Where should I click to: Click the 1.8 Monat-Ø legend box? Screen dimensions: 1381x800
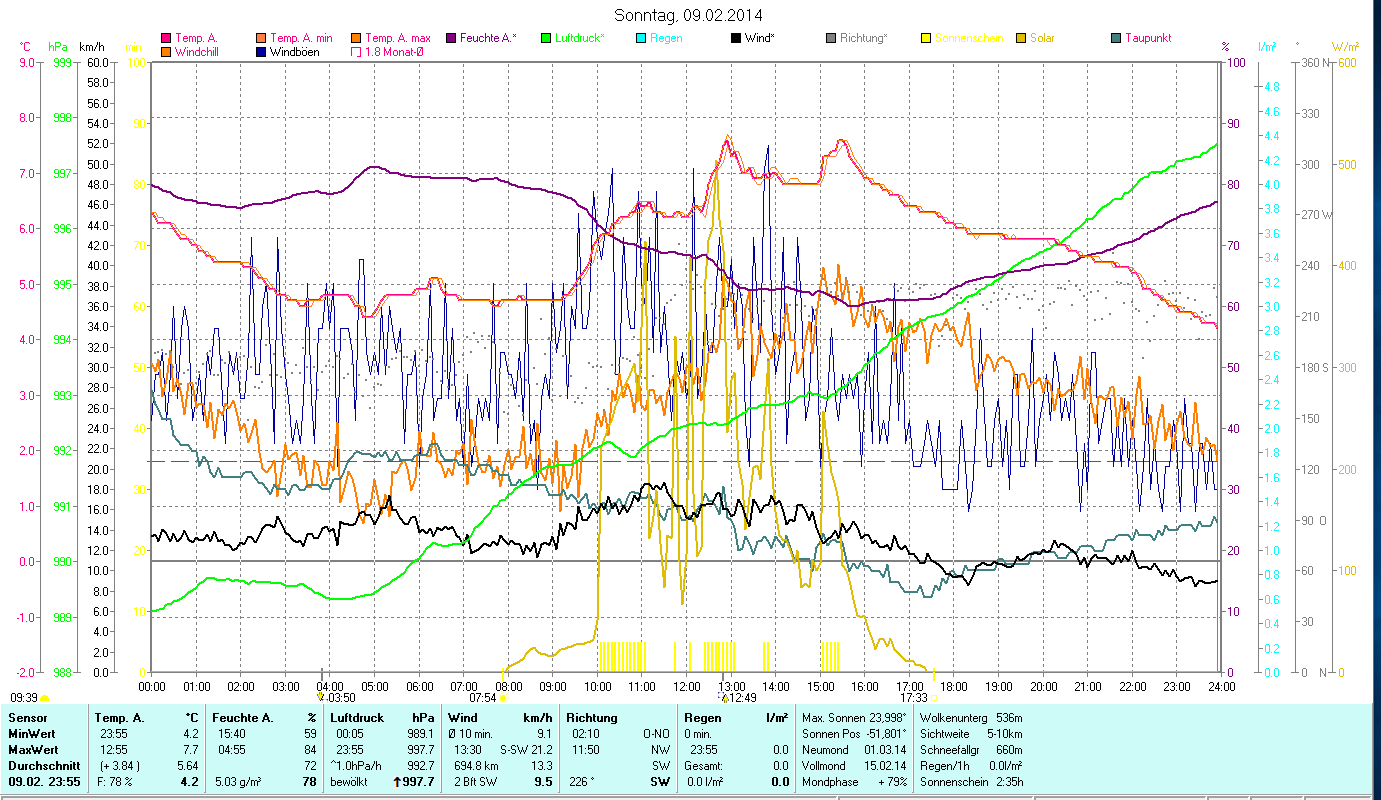pyautogui.click(x=355, y=51)
